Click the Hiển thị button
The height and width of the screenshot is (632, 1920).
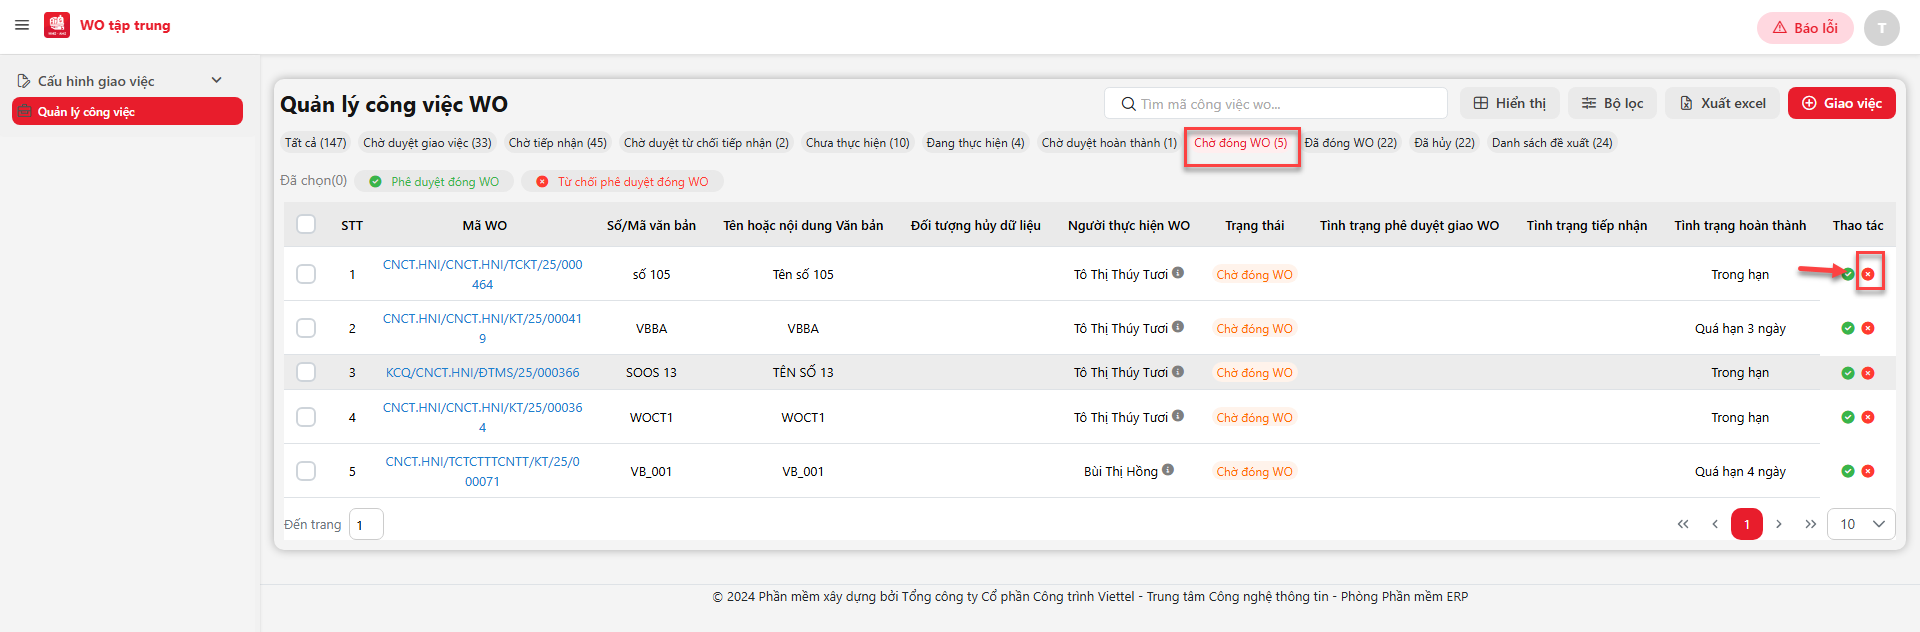pyautogui.click(x=1509, y=103)
